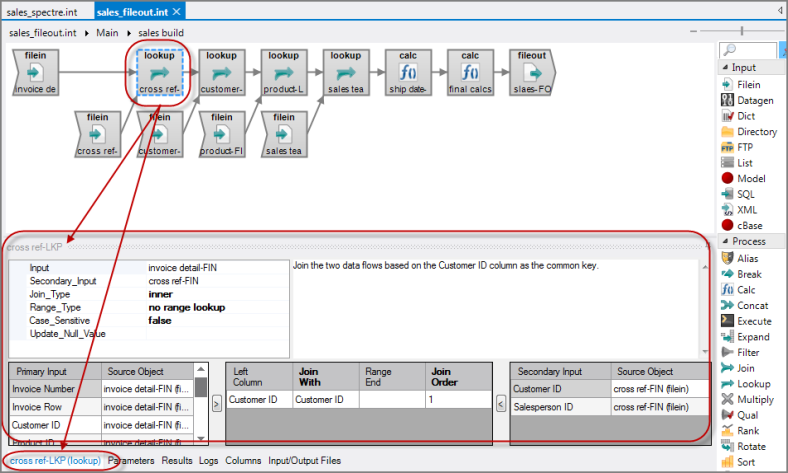Select the sales tea lookup node
The width and height of the screenshot is (788, 473).
[346, 72]
